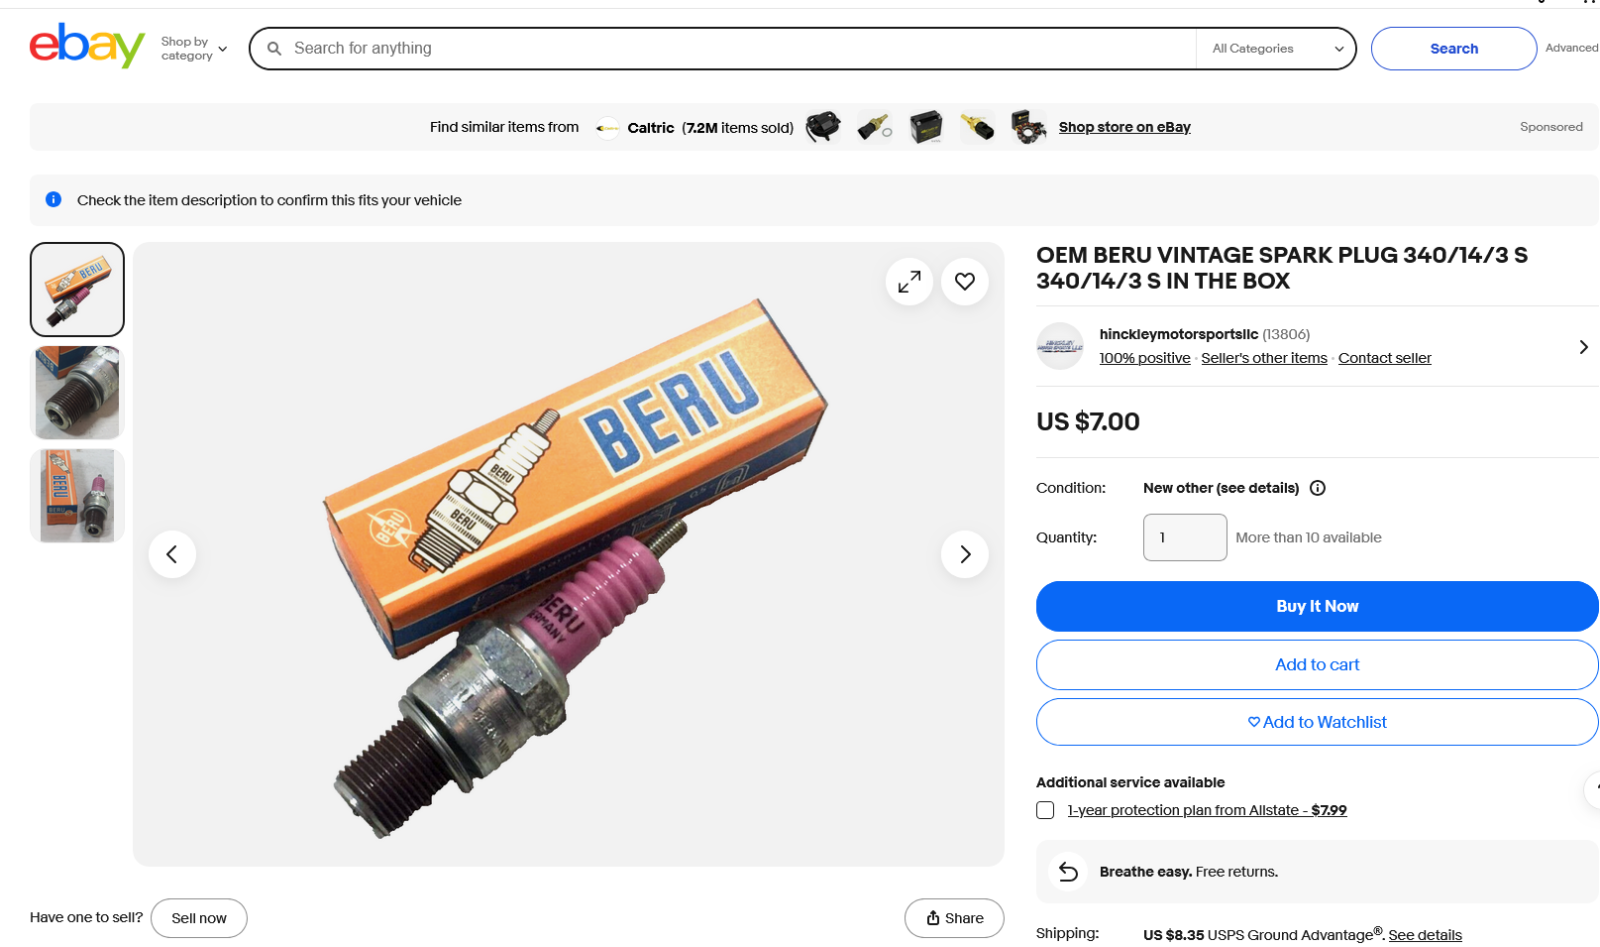This screenshot has height=947, width=1600.
Task: Expand seller details with the right chevron
Action: point(1583,347)
